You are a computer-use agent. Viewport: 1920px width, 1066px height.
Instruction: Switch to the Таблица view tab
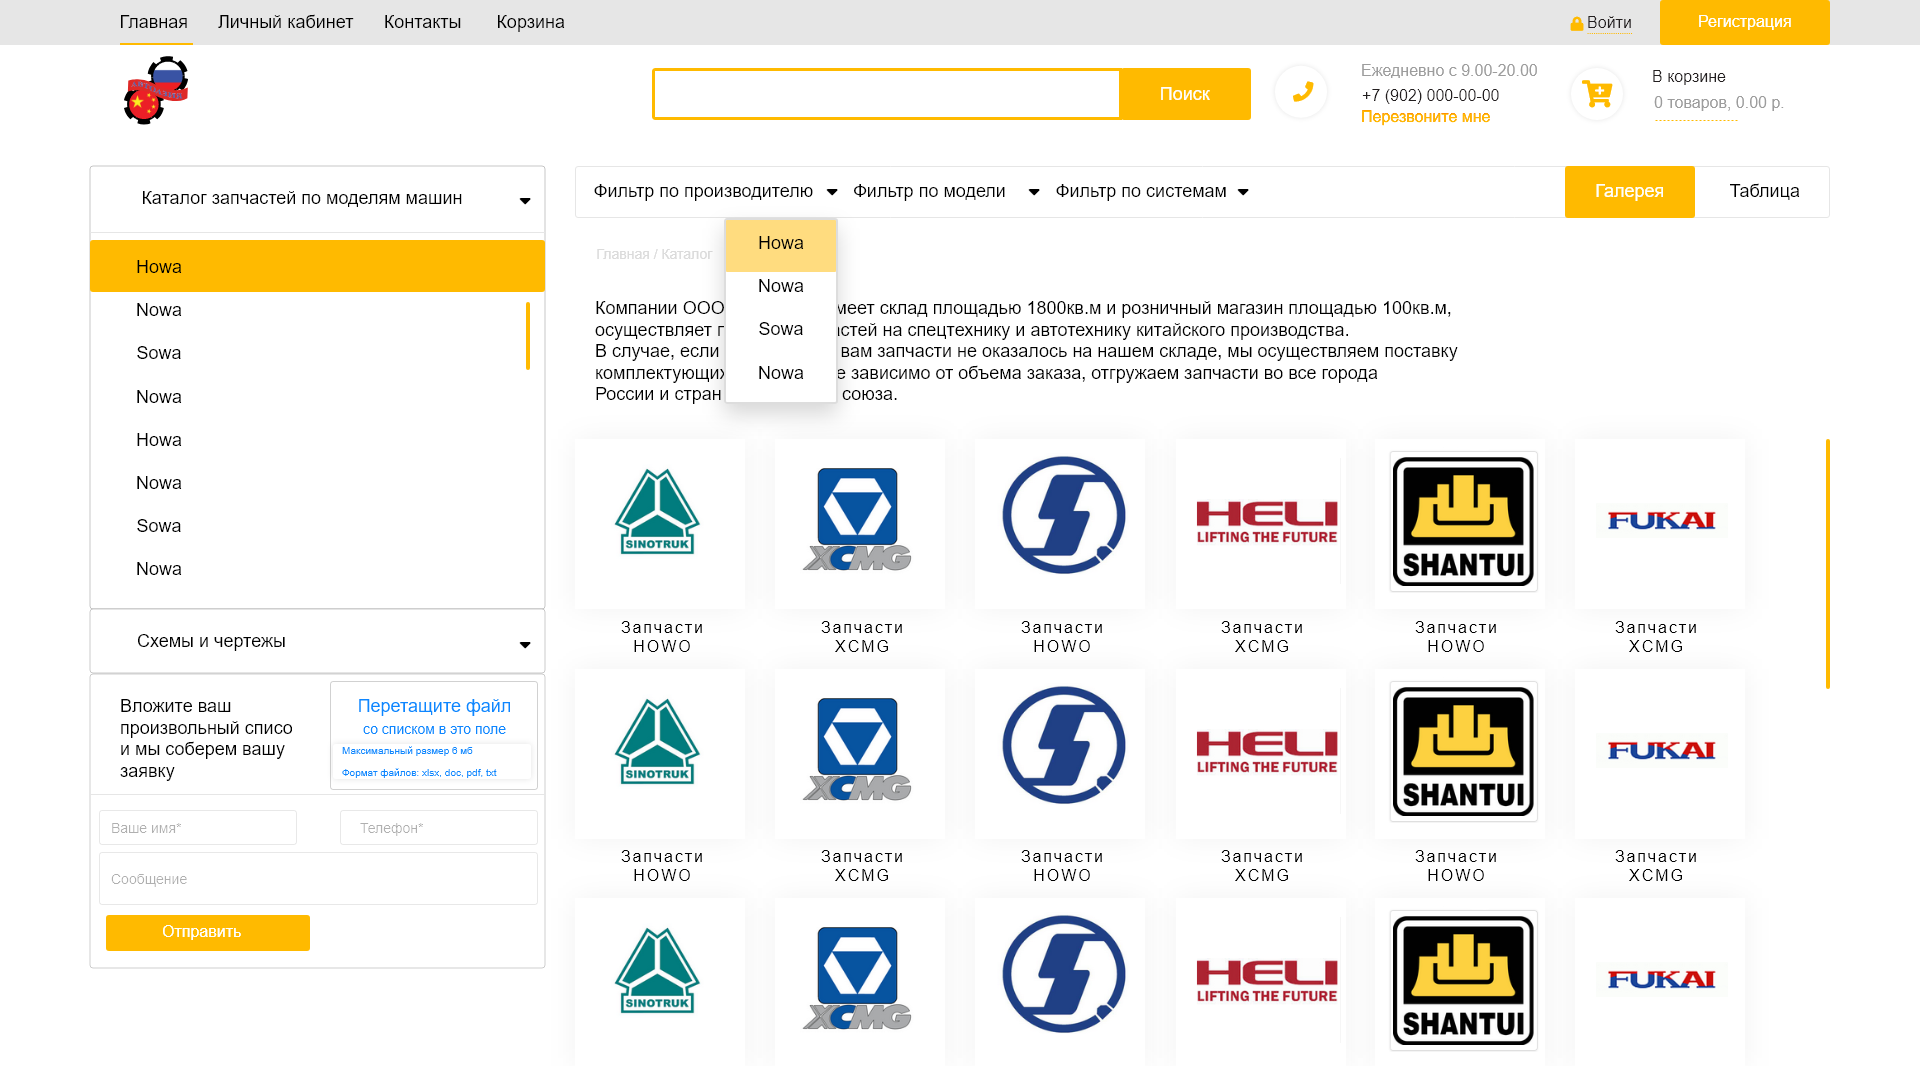point(1764,191)
